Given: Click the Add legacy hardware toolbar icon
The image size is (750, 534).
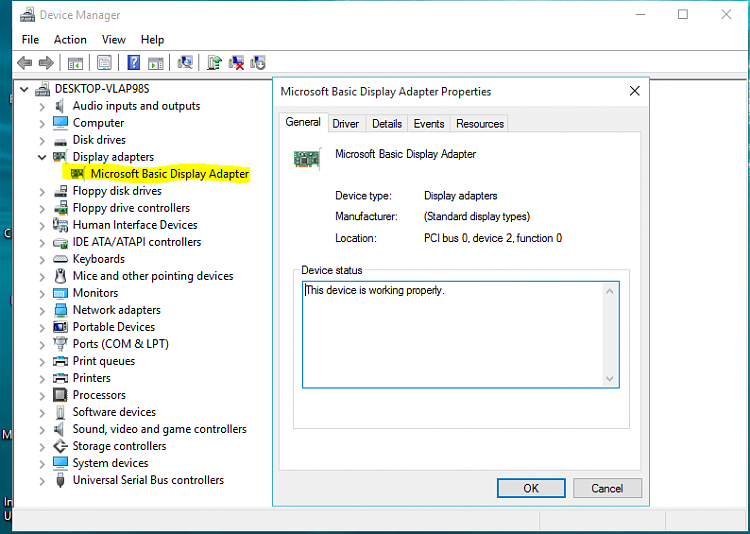Looking at the screenshot, I should point(258,63).
